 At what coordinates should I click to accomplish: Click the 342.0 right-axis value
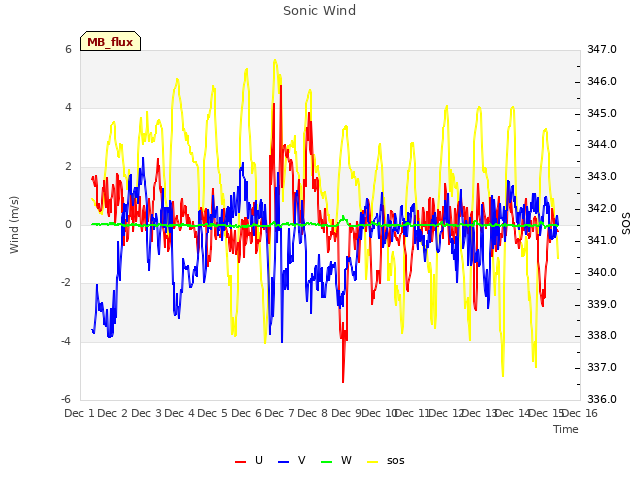[x=602, y=209]
